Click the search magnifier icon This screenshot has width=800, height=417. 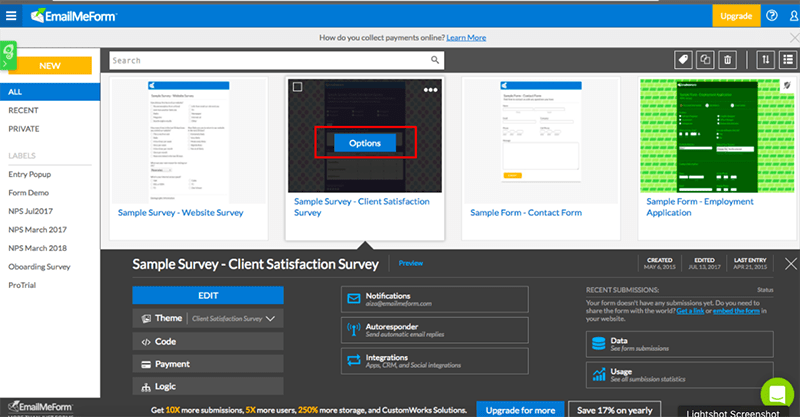click(x=434, y=60)
